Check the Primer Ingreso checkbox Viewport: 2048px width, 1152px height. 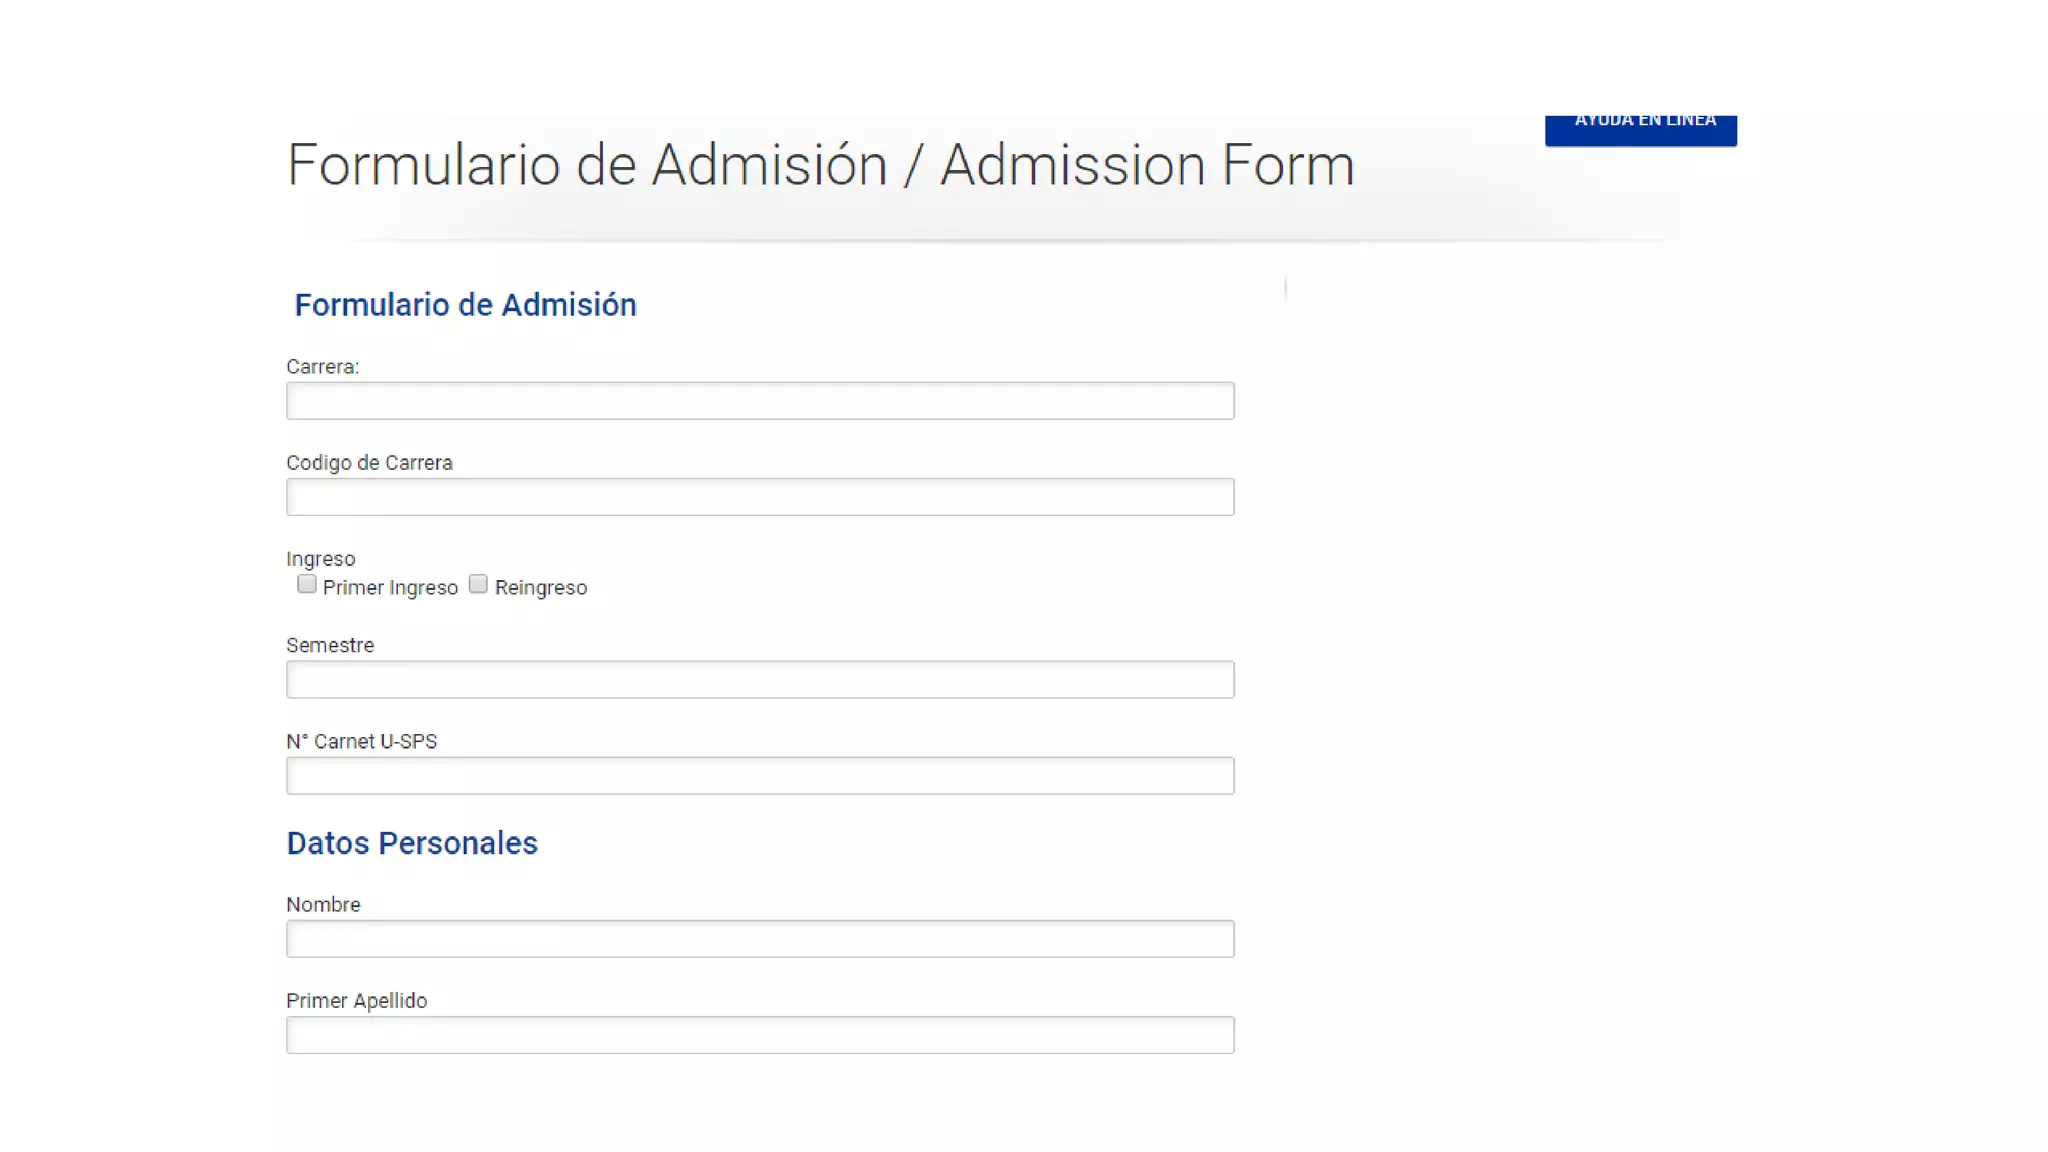click(307, 585)
